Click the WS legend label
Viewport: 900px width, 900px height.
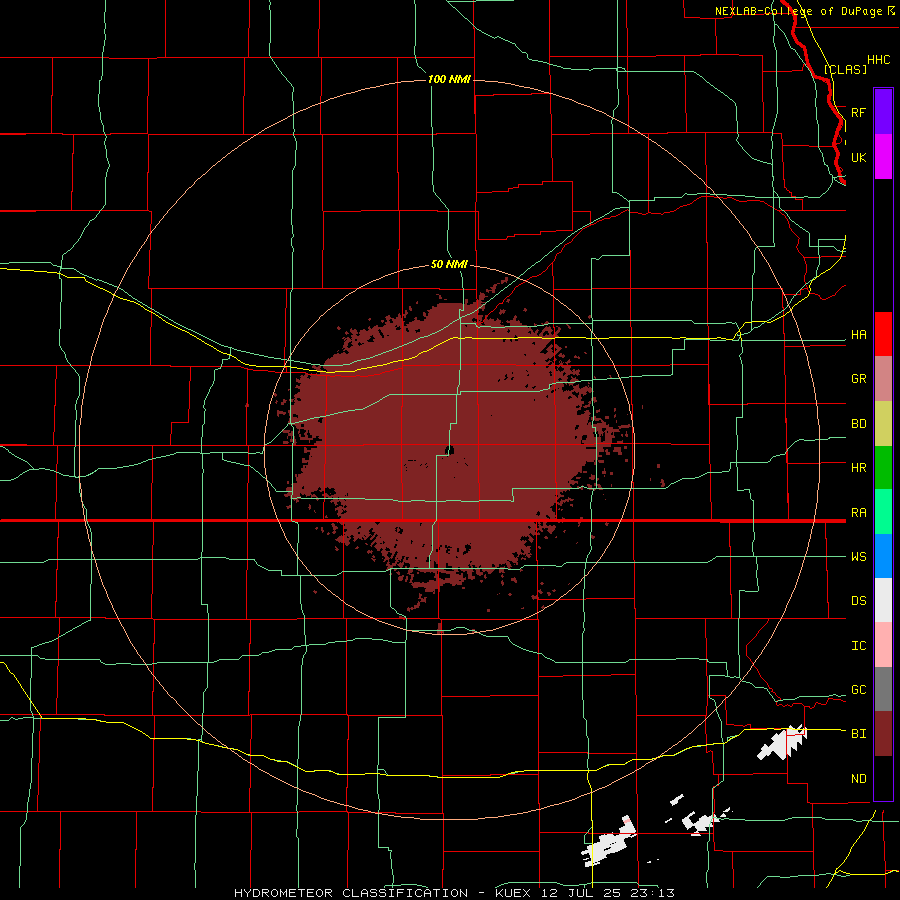[x=858, y=557]
